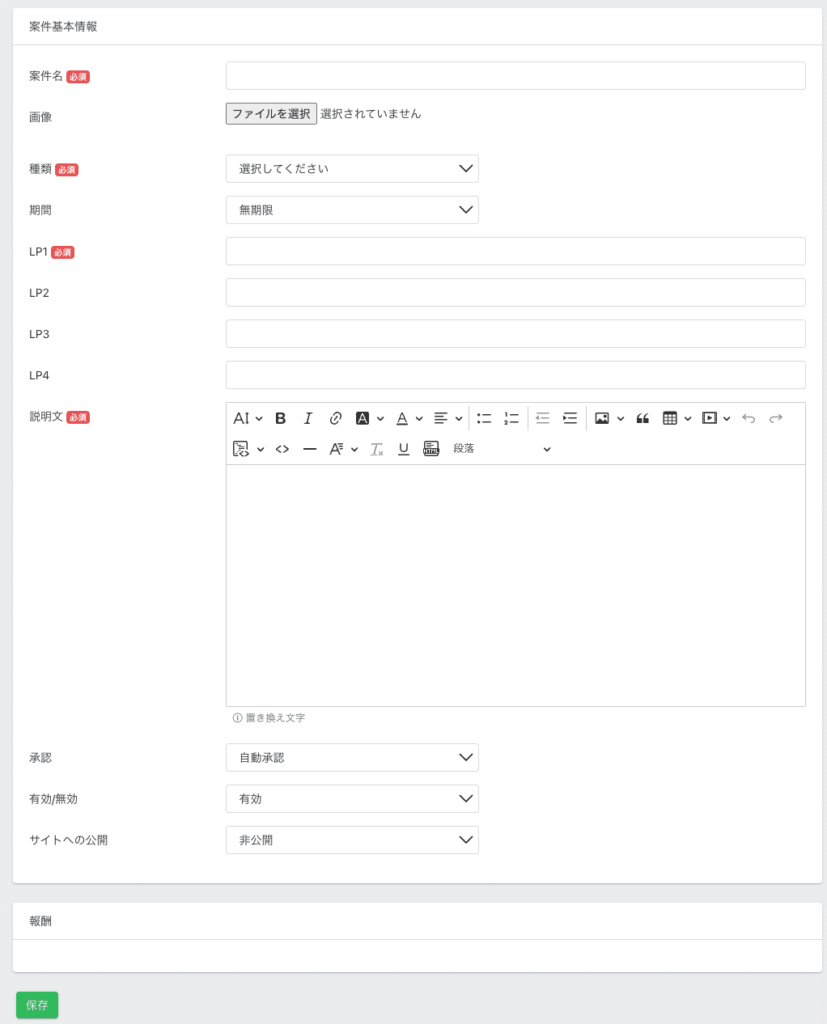Image resolution: width=827 pixels, height=1024 pixels.
Task: Insert a table in the editor
Action: click(x=670, y=419)
